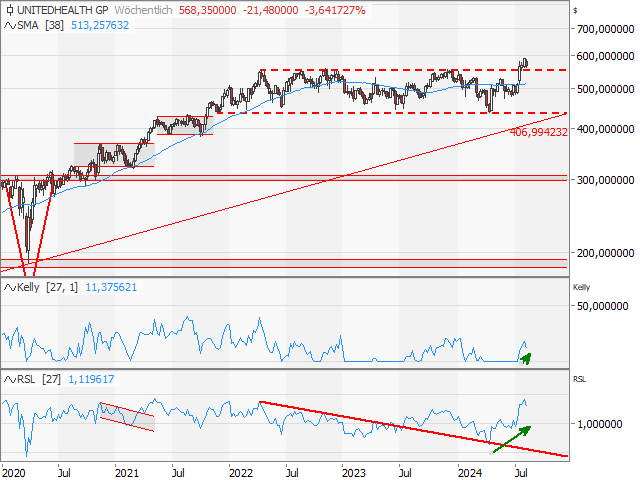Click SMA period [38] label
This screenshot has height=480, width=640.
click(54, 25)
